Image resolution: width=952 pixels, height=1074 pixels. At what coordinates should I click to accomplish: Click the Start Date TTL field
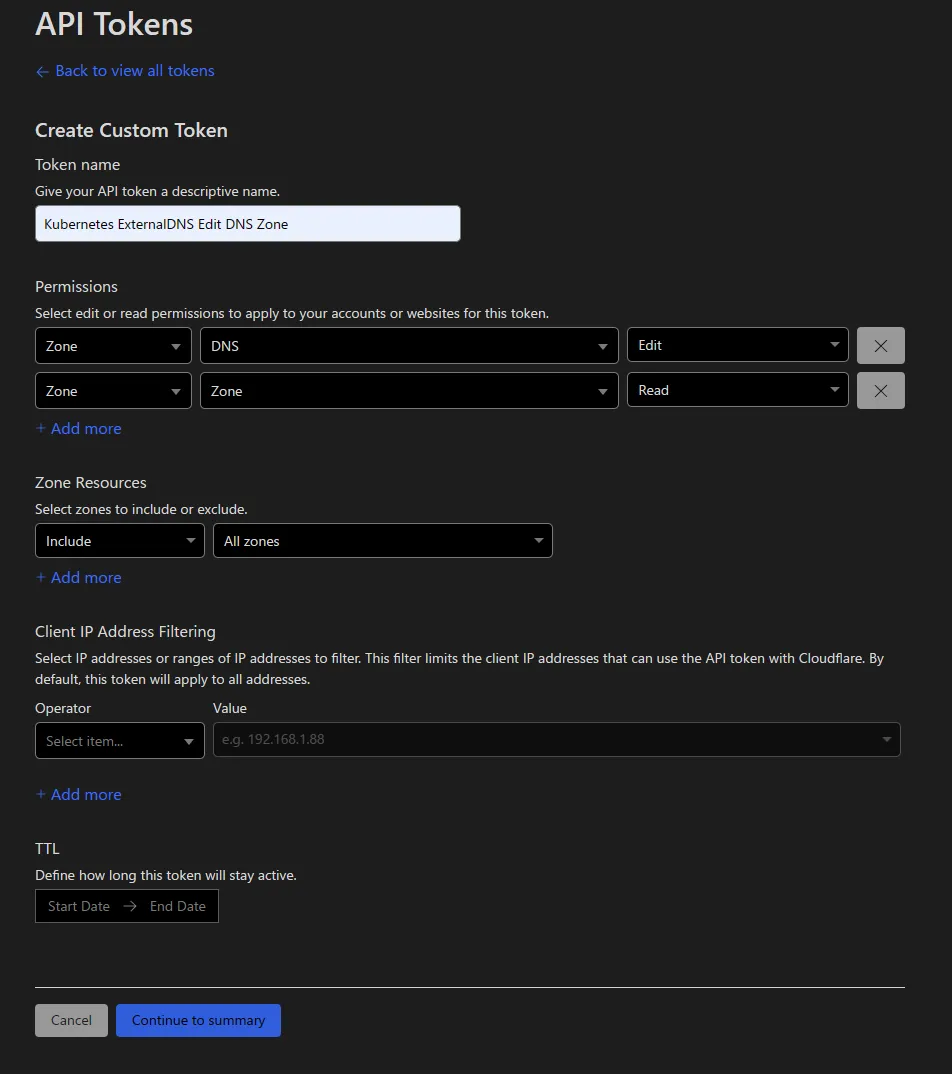pos(79,906)
